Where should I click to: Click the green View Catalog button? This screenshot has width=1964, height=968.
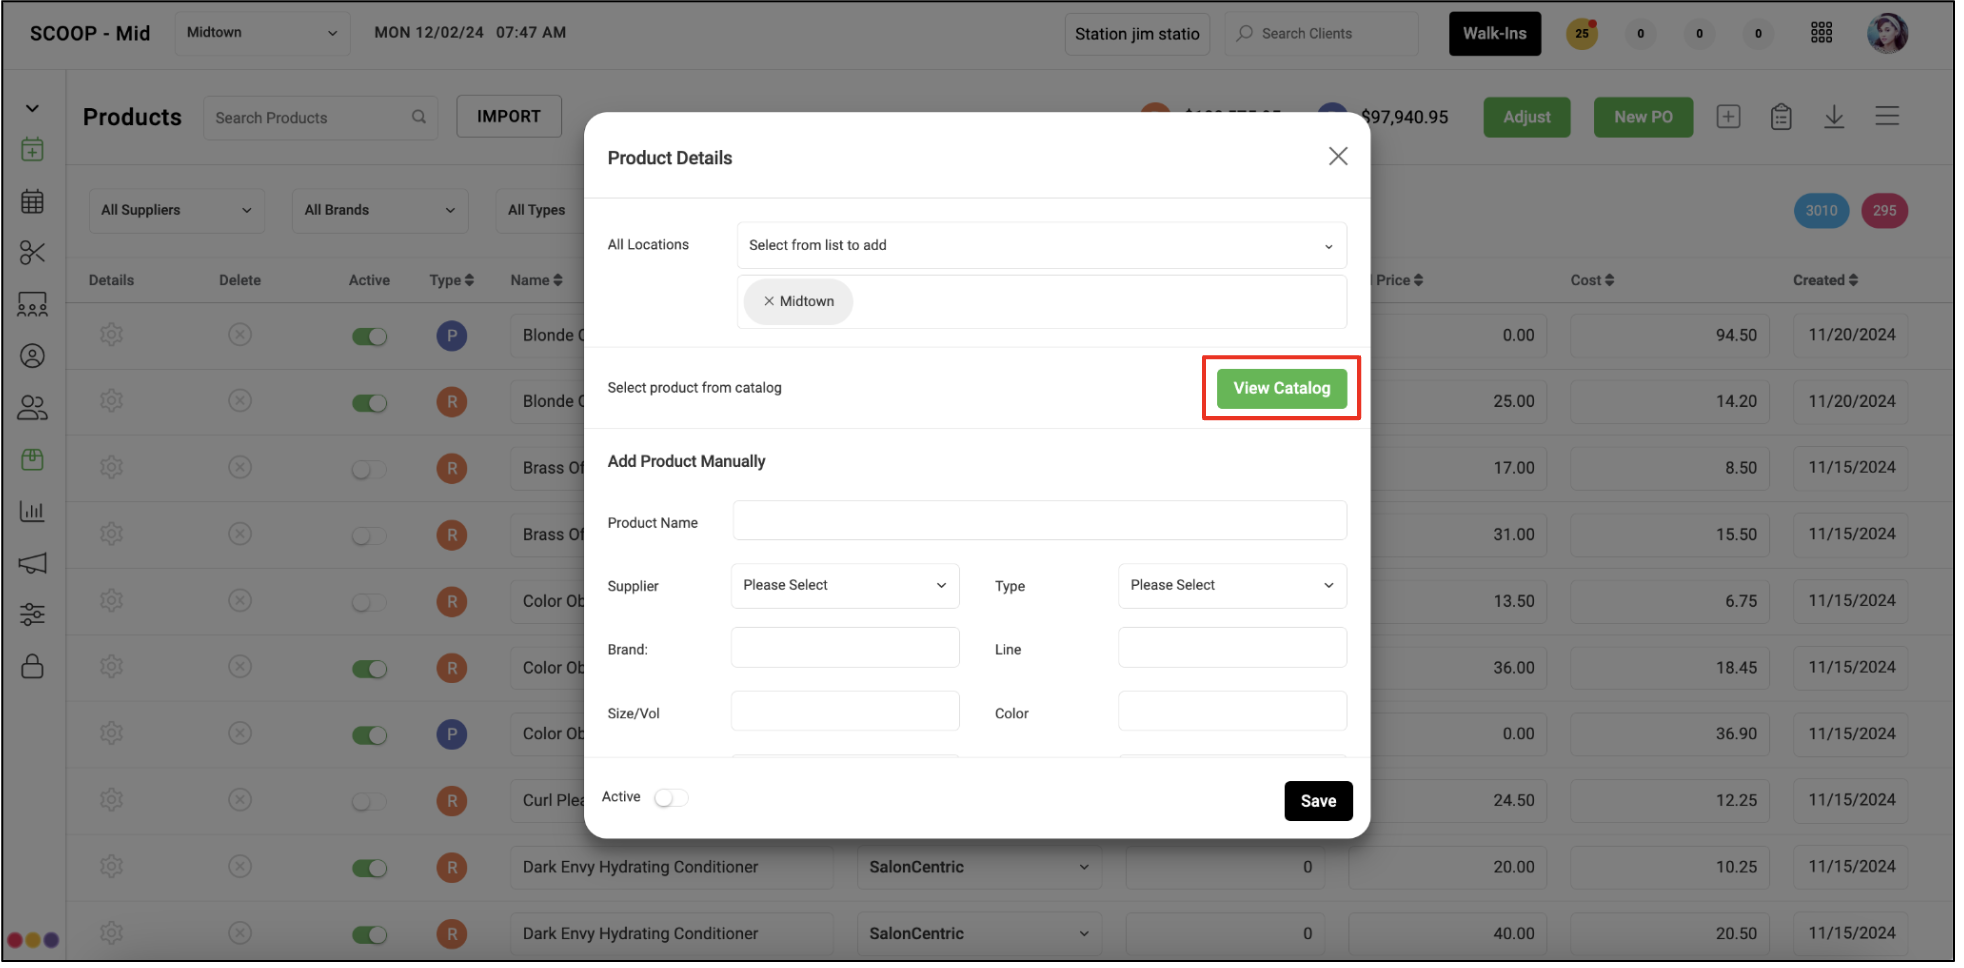tap(1281, 388)
